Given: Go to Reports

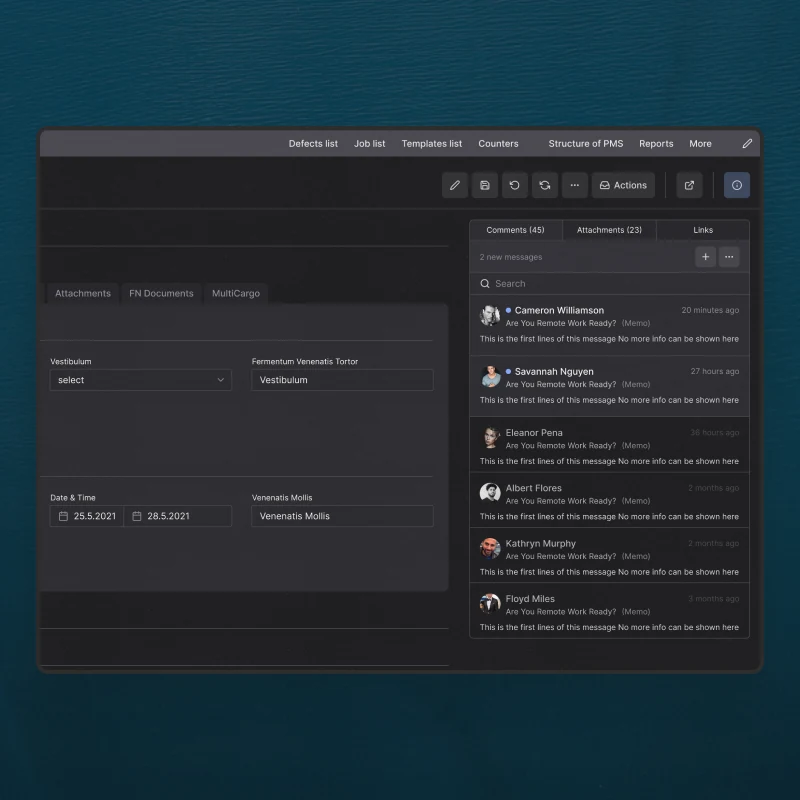Looking at the screenshot, I should pos(656,144).
